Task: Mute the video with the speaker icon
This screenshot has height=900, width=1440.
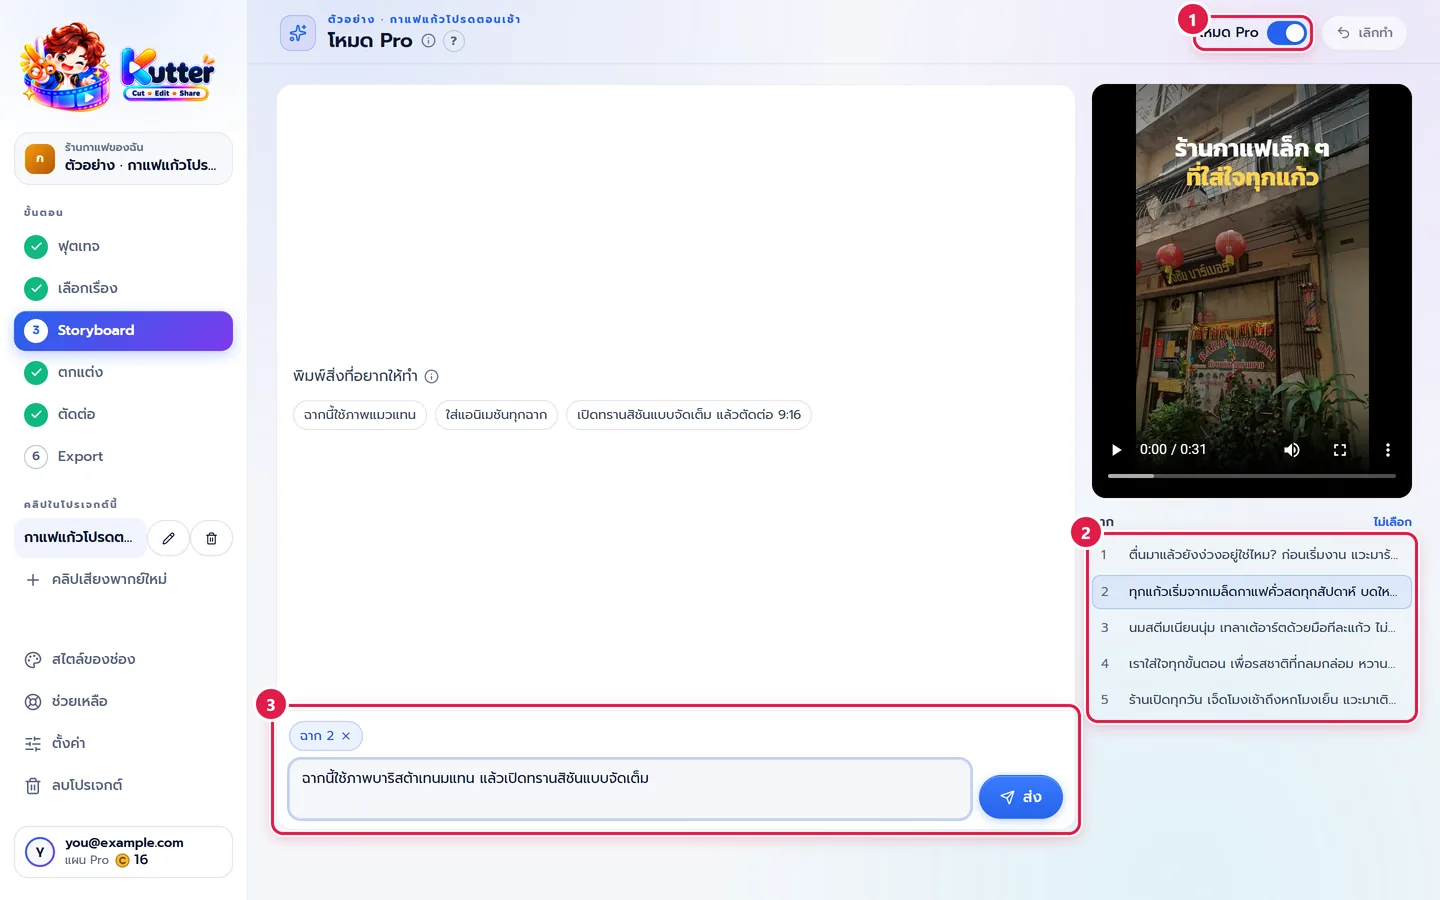Action: tap(1292, 450)
